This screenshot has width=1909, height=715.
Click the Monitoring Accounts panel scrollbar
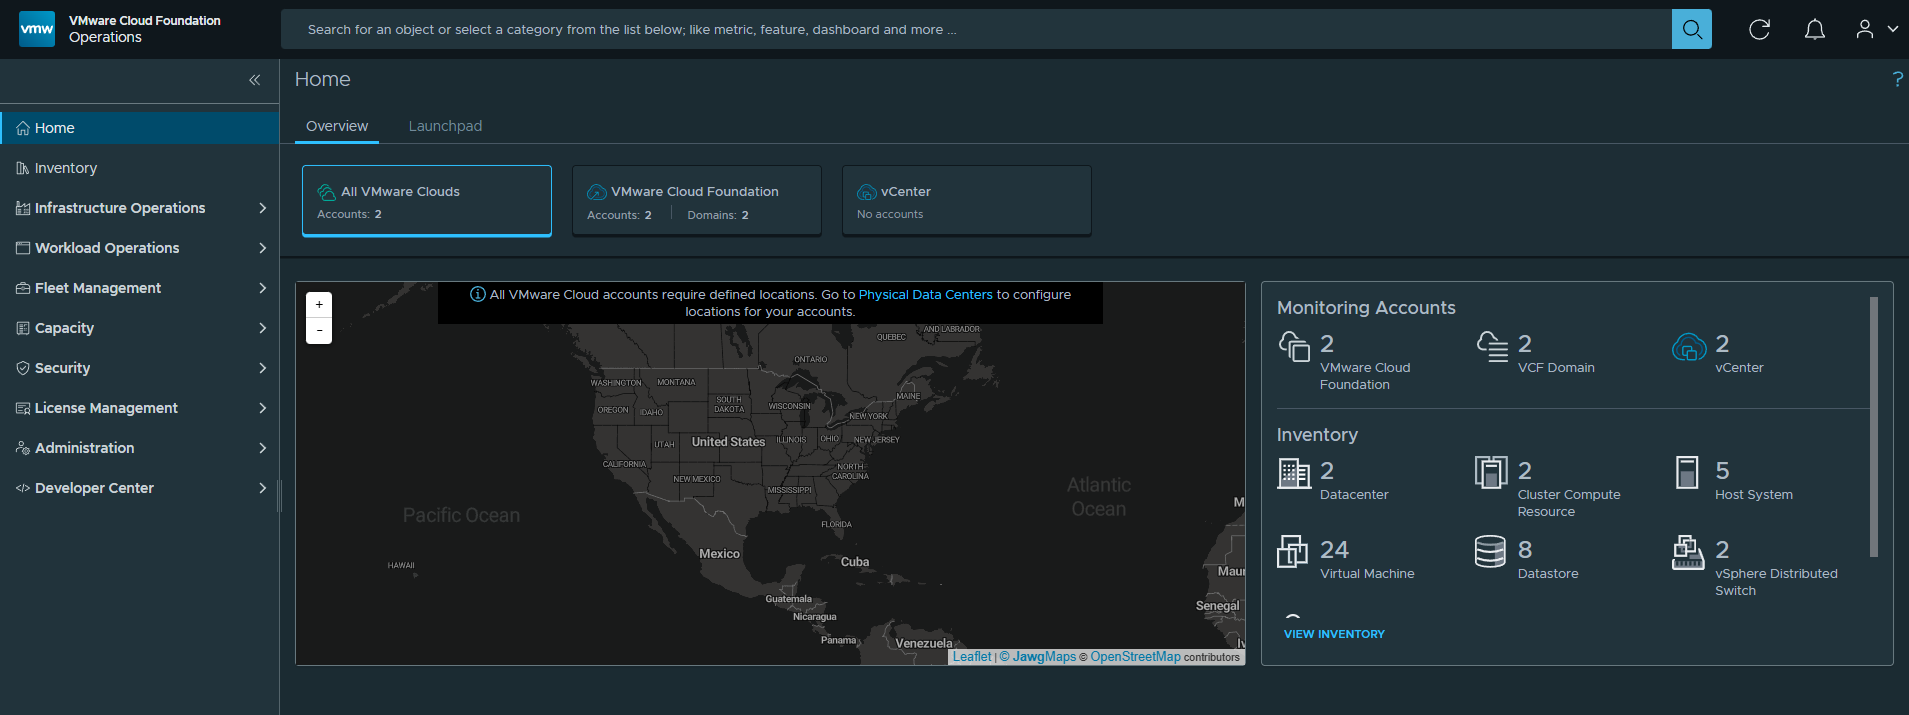click(1874, 427)
